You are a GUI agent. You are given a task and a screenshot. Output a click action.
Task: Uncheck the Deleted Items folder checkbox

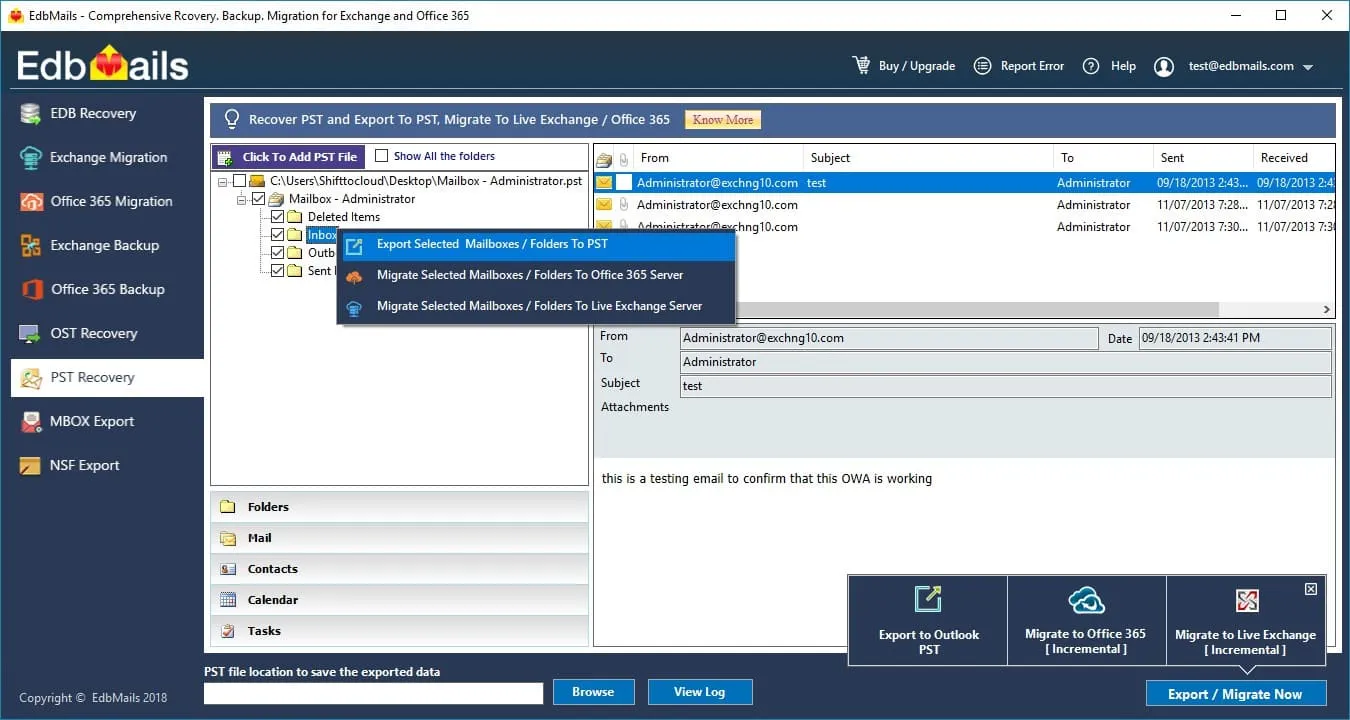pos(277,217)
